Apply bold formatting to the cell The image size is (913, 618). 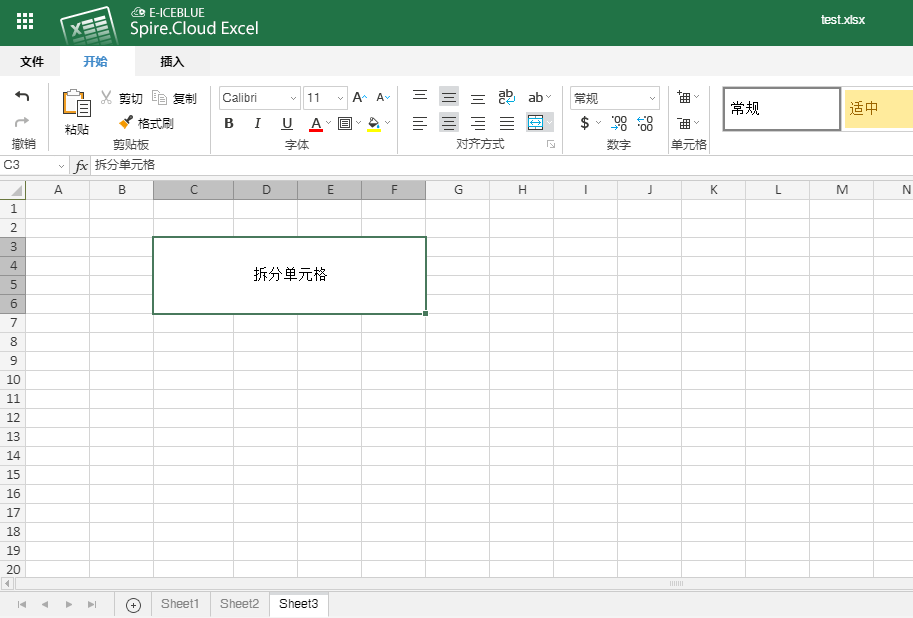[x=229, y=123]
